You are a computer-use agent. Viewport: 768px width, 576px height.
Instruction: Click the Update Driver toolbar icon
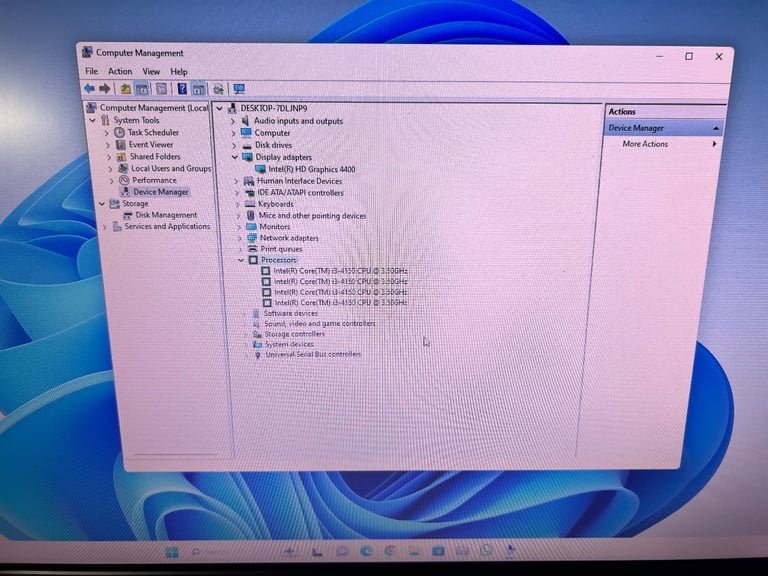click(218, 89)
